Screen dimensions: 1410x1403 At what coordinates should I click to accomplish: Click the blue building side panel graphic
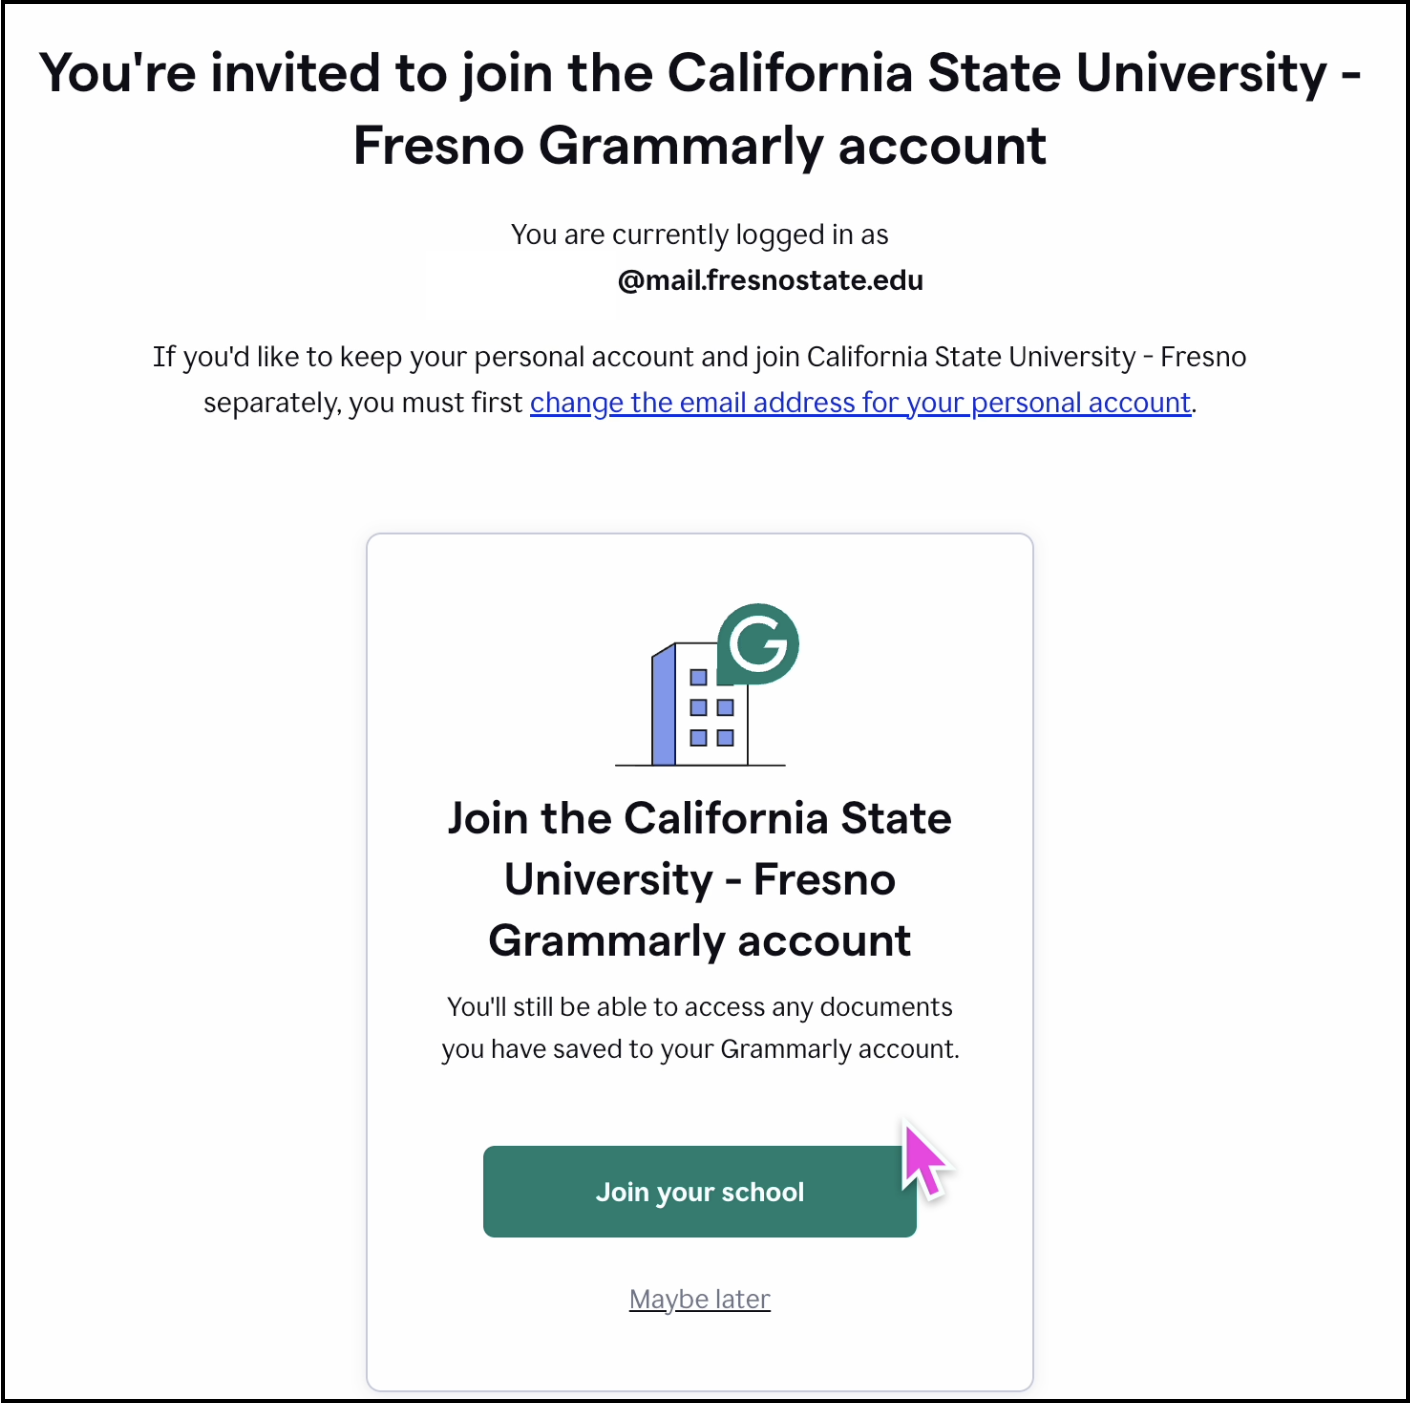664,705
